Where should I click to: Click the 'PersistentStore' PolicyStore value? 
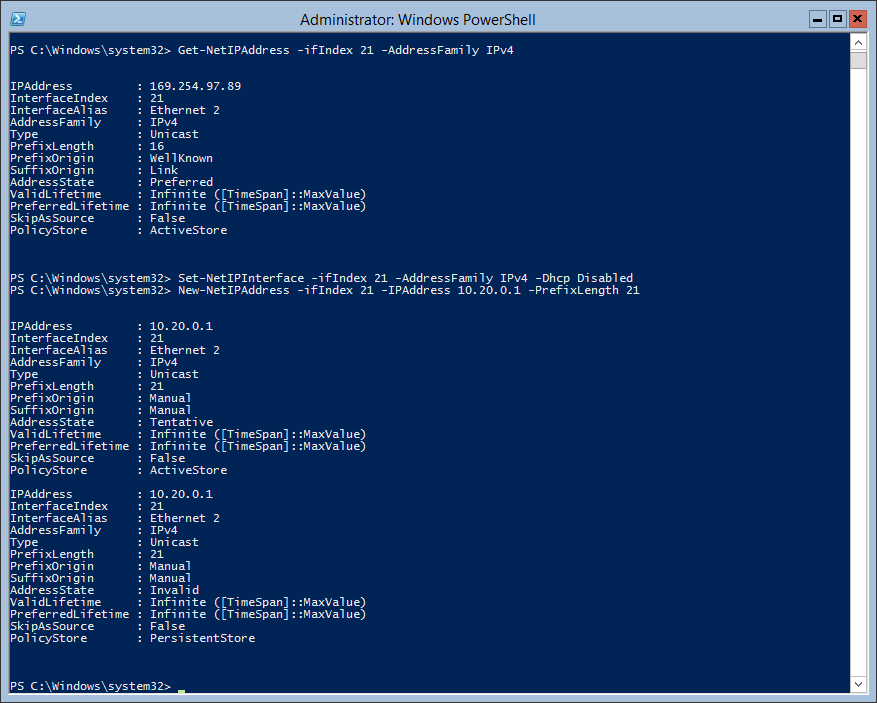click(x=202, y=638)
